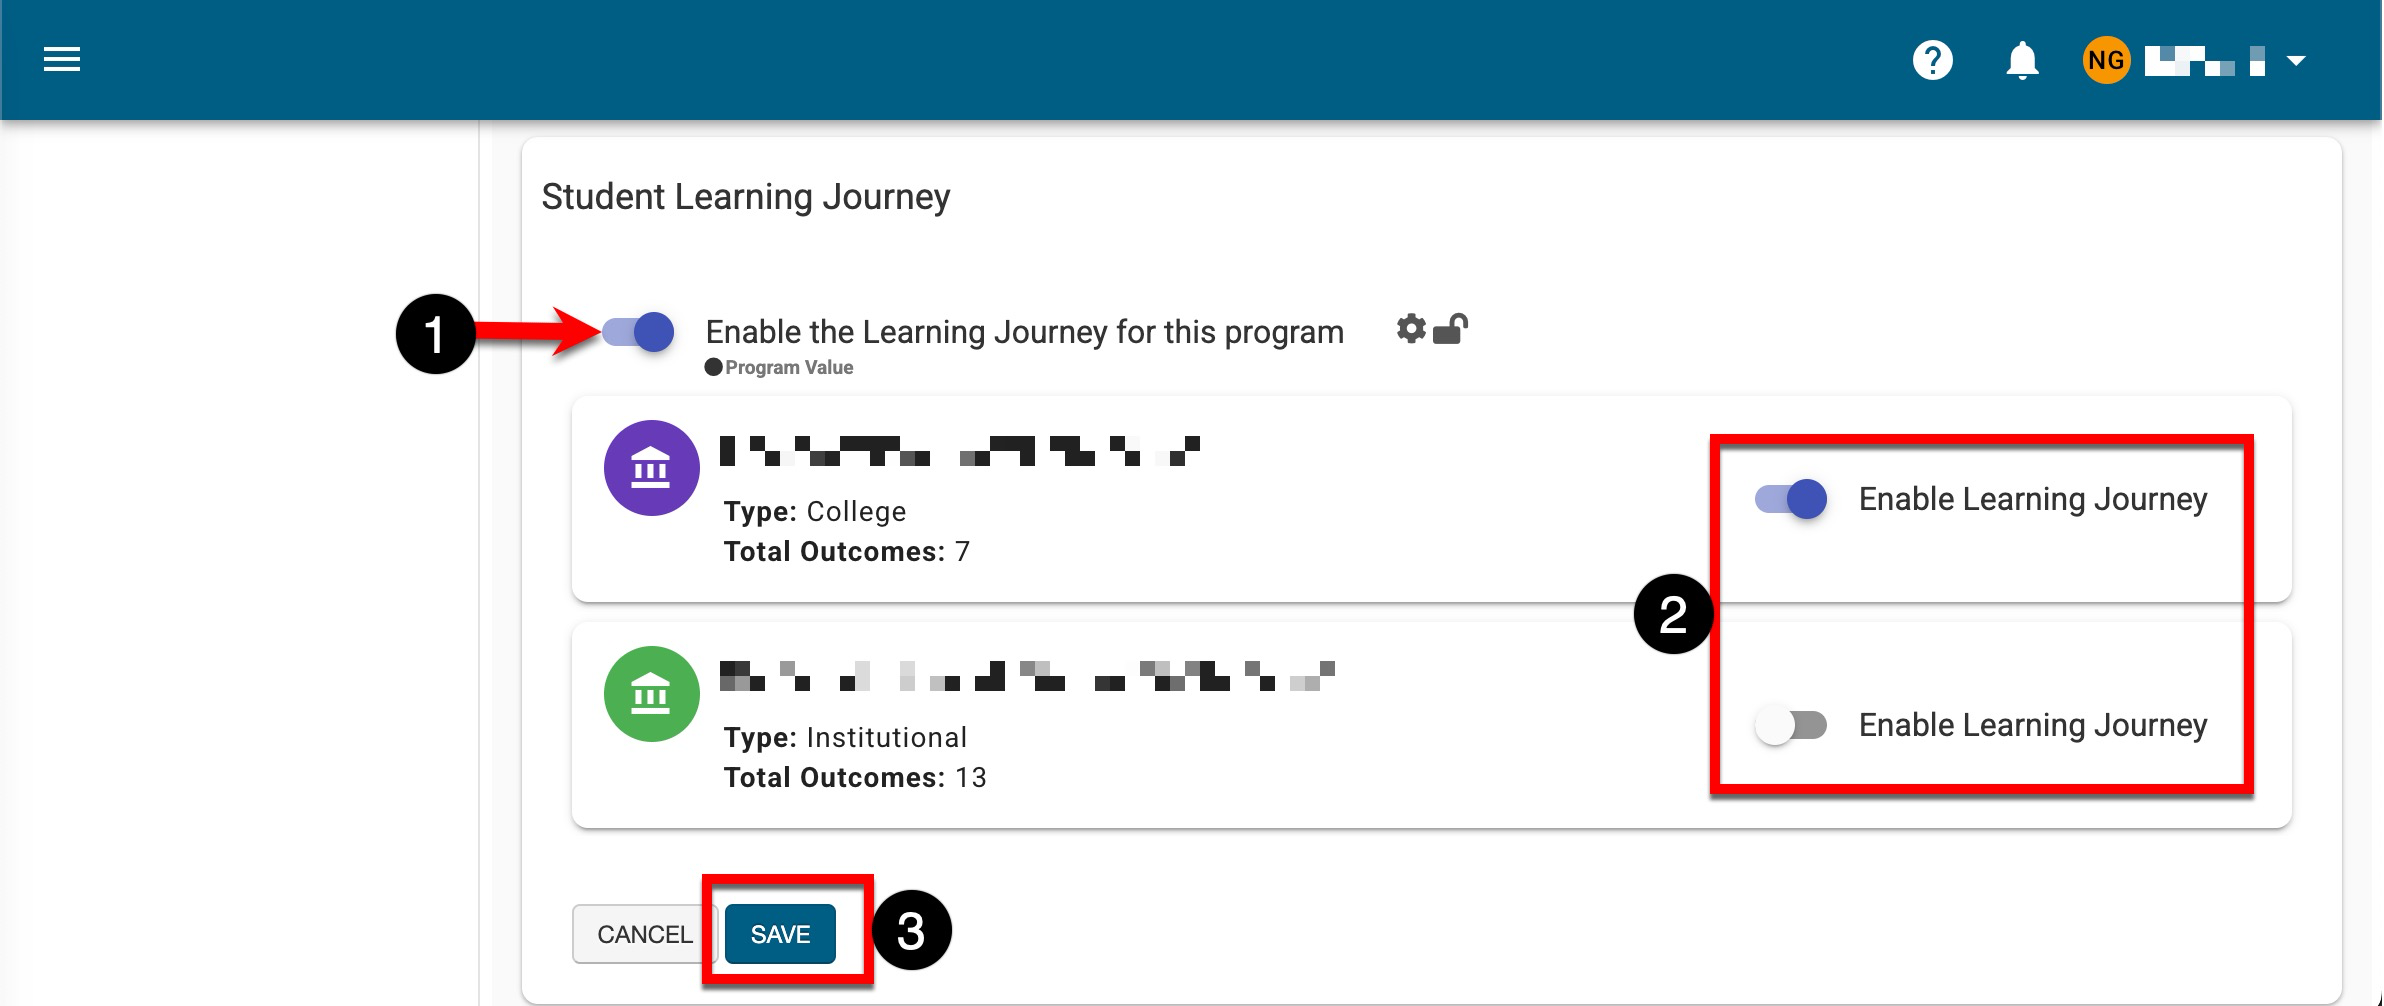Viewport: 2384px width, 1006px height.
Task: Open the hamburger navigation menu
Action: [x=62, y=60]
